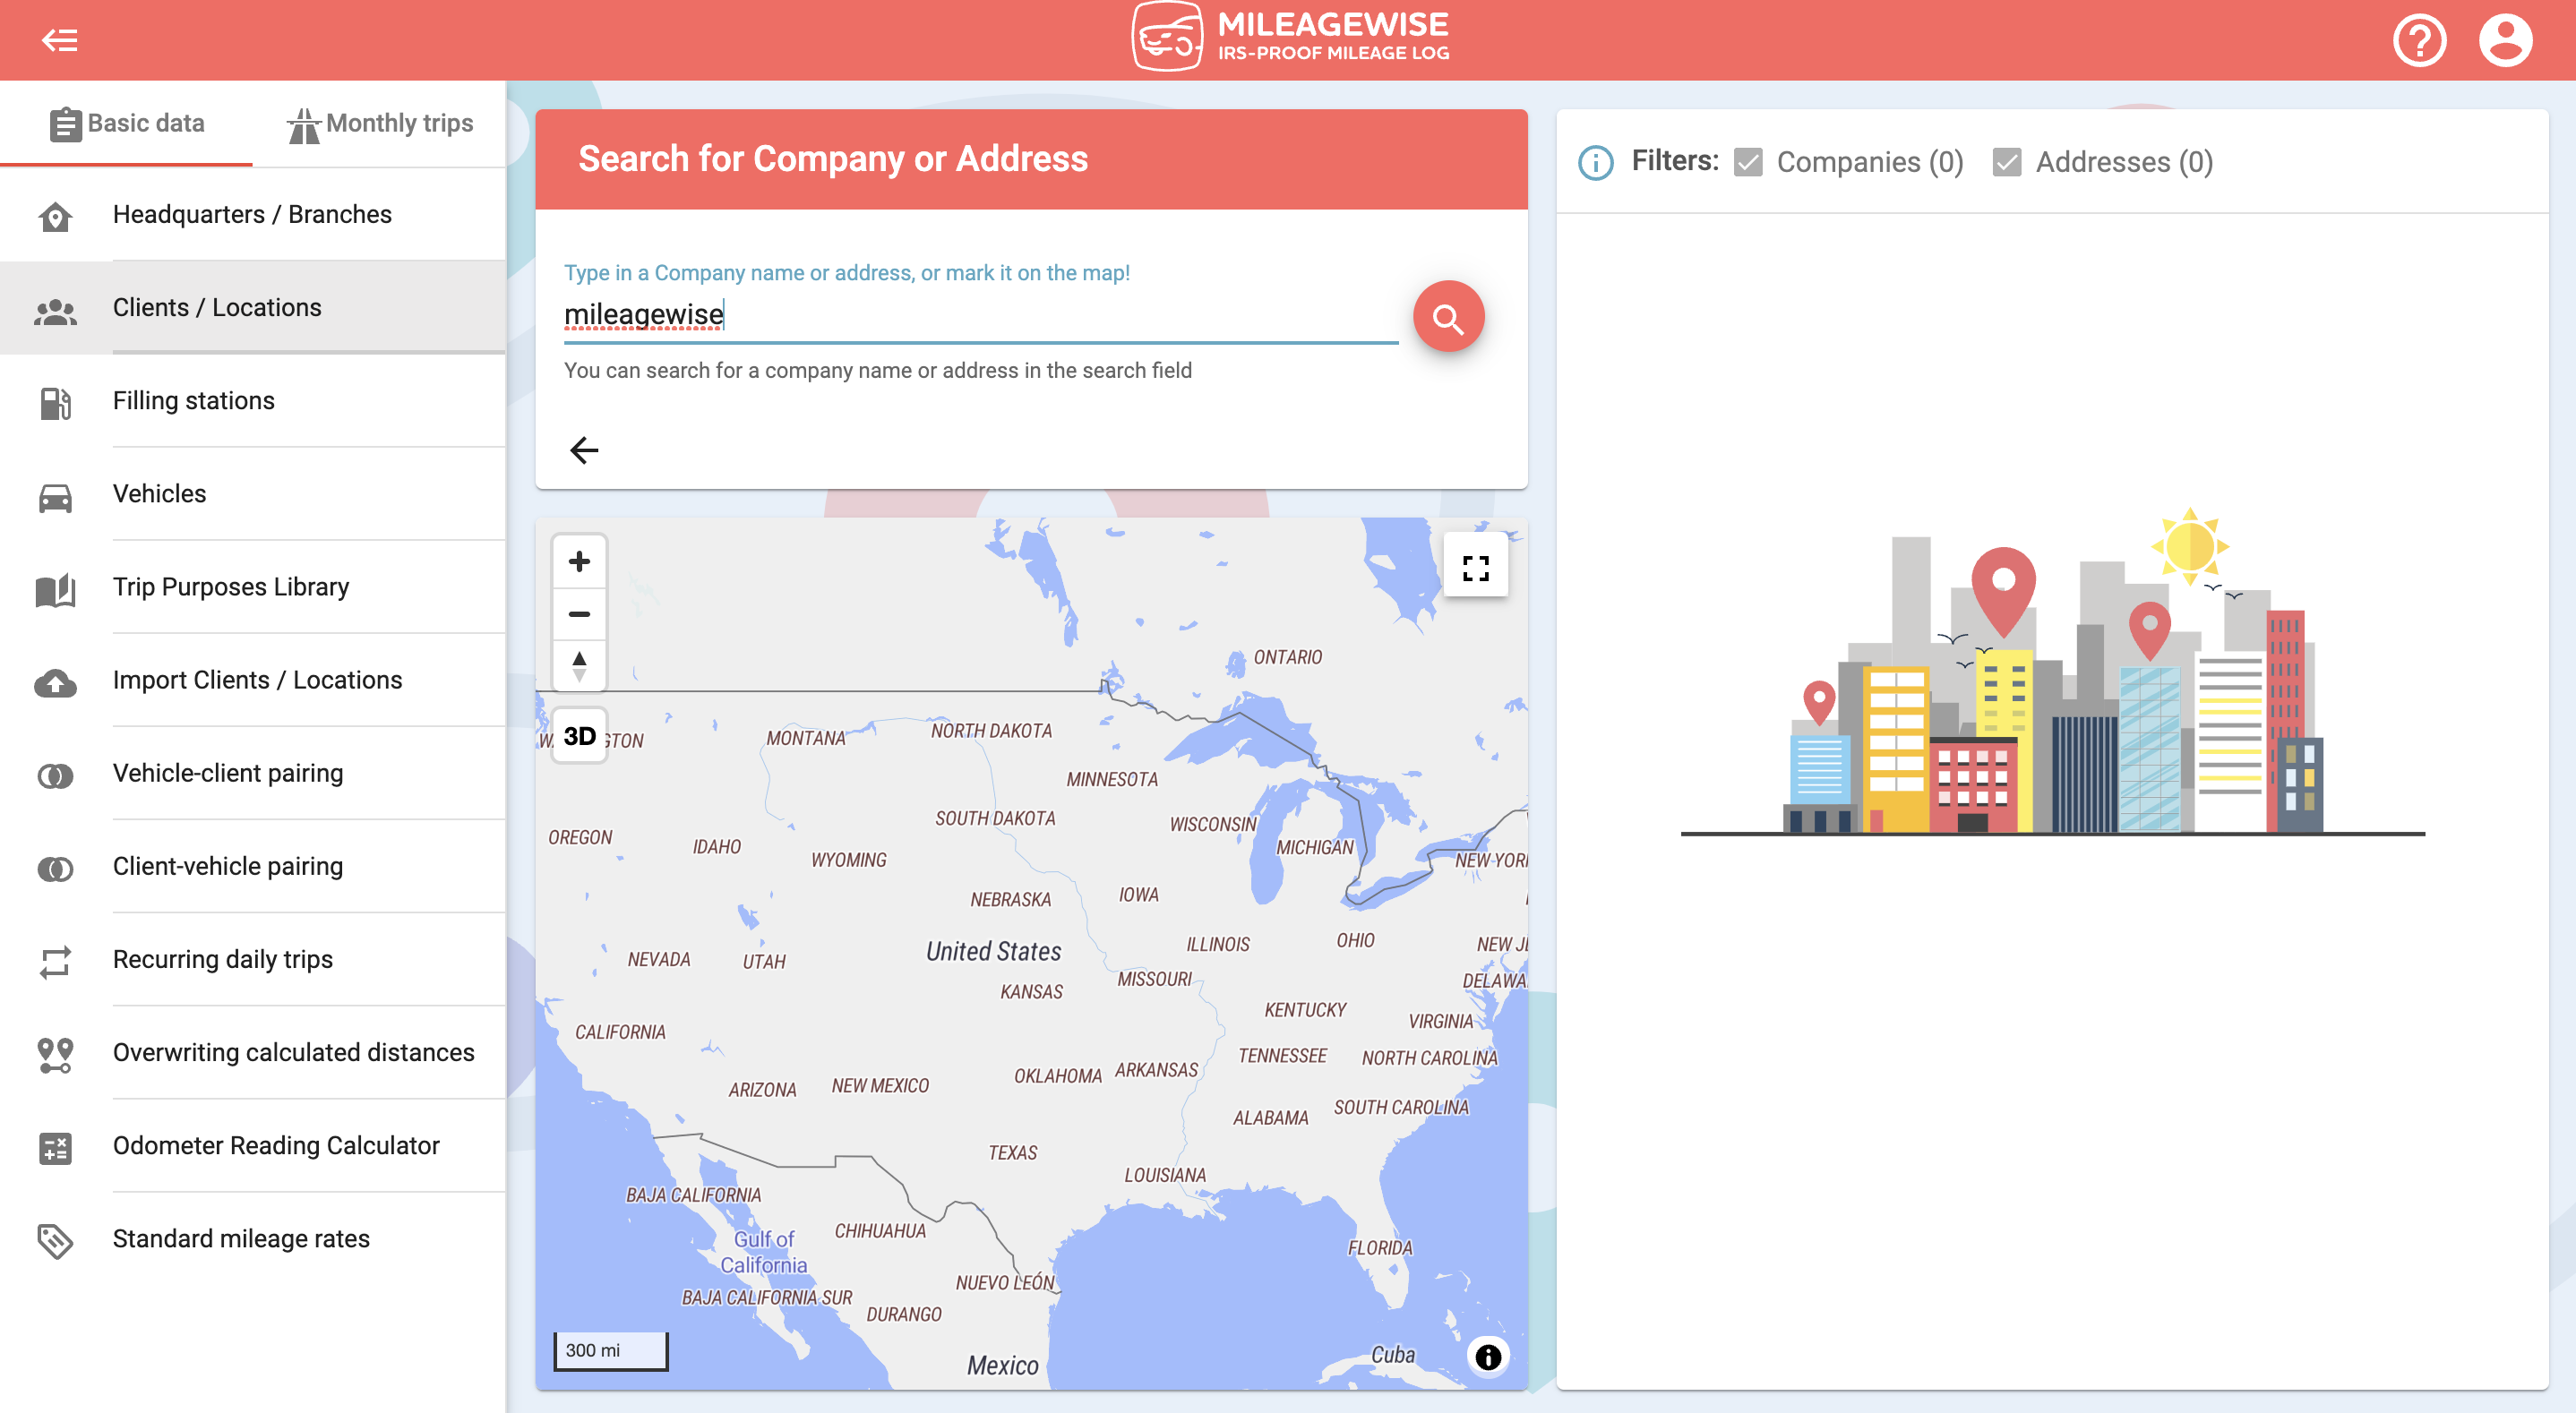Open Filling stations from the sidebar

(x=193, y=400)
